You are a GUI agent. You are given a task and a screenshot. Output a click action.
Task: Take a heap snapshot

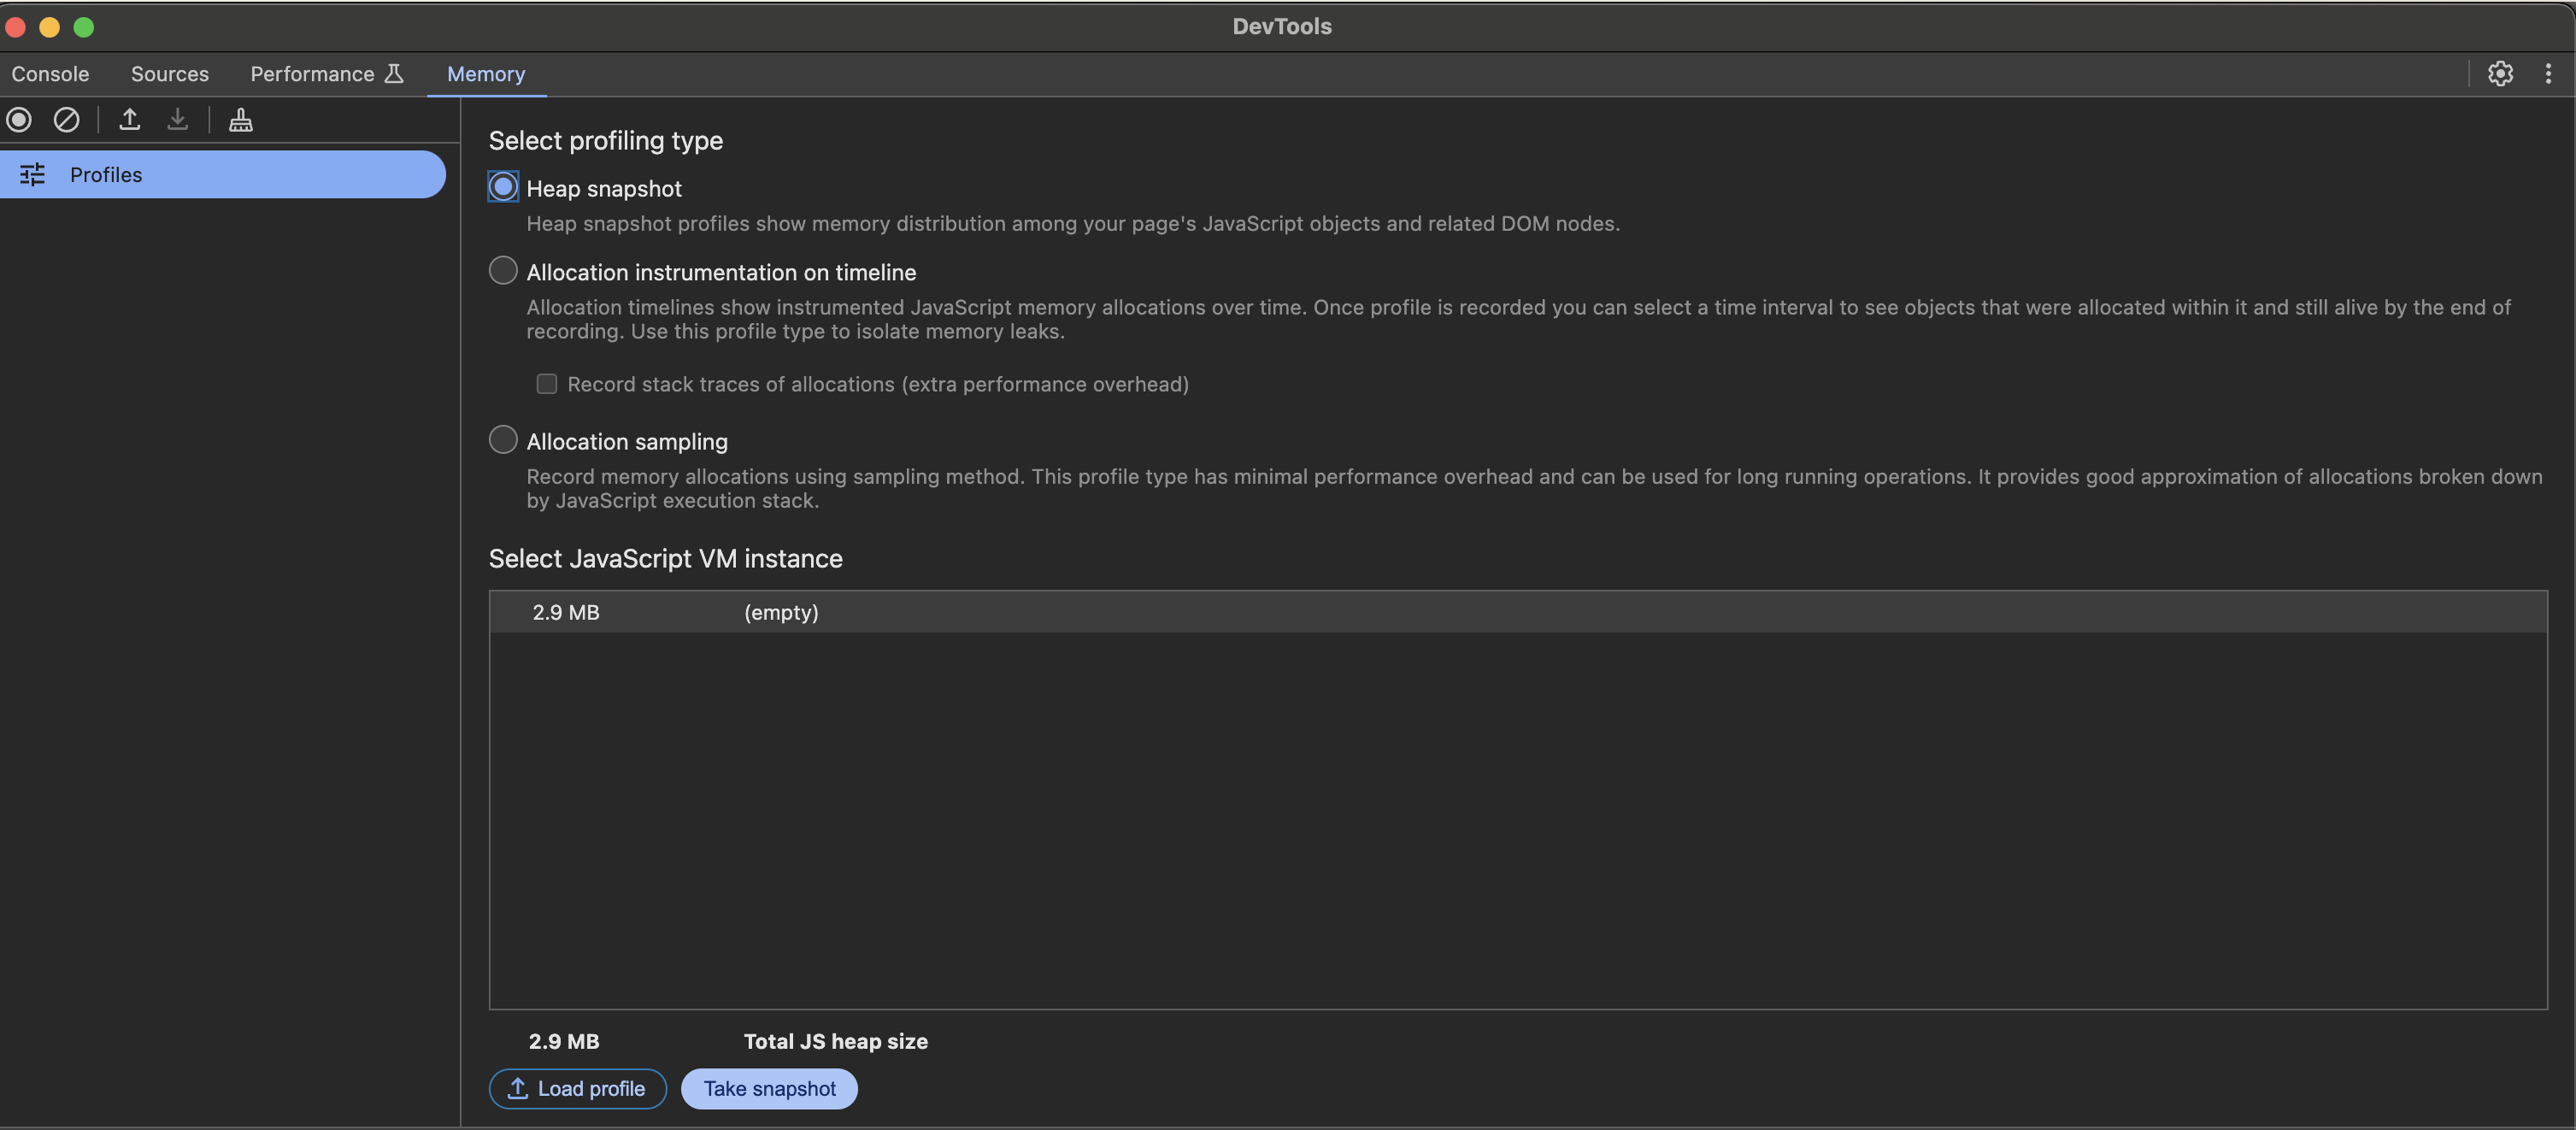768,1089
